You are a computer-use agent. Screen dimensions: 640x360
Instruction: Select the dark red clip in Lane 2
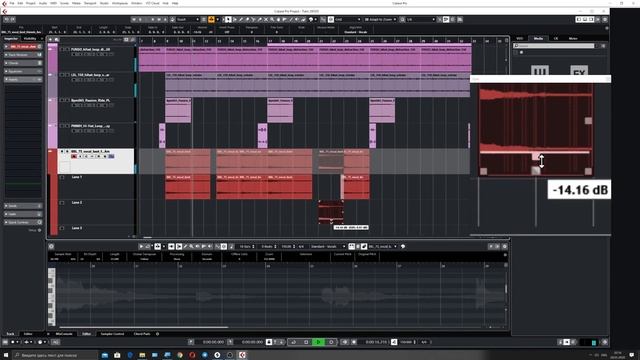[x=331, y=212]
